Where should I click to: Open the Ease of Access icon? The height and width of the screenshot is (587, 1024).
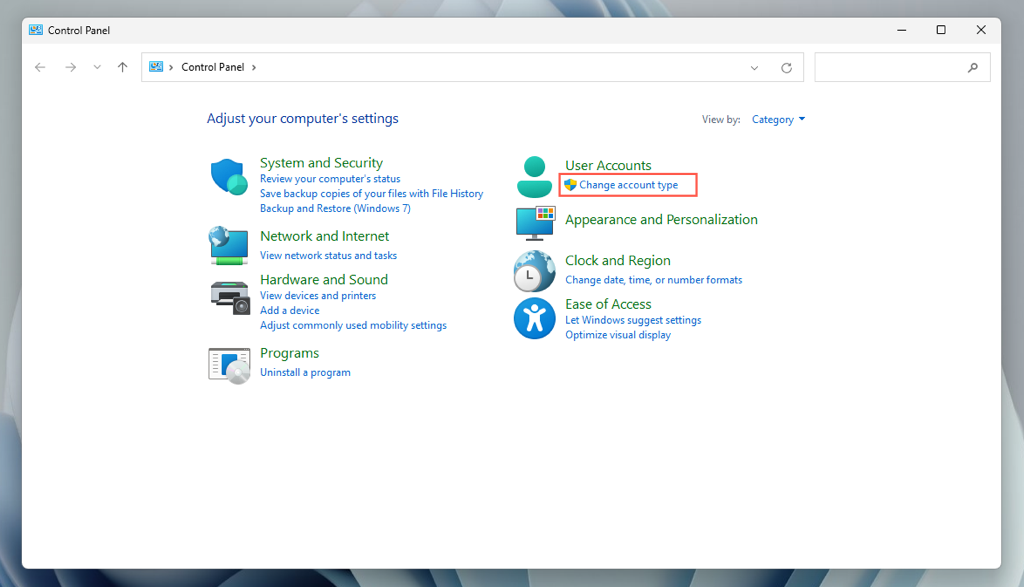pos(535,319)
